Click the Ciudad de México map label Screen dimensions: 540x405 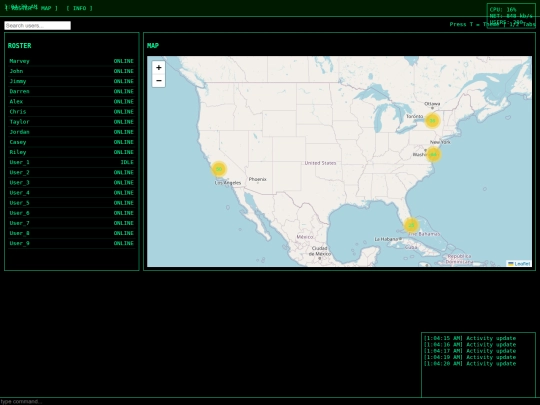point(320,251)
